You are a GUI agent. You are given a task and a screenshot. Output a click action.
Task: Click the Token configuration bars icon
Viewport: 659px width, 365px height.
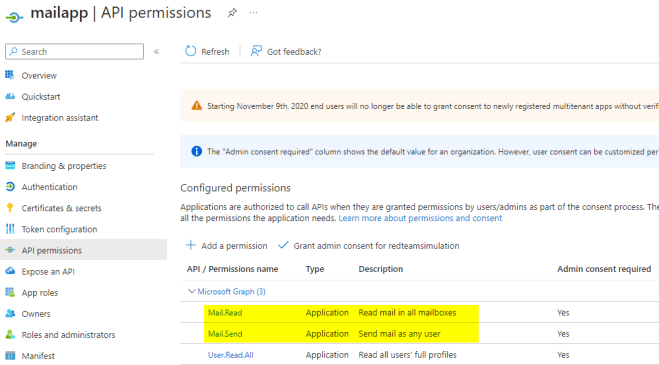pyautogui.click(x=10, y=229)
